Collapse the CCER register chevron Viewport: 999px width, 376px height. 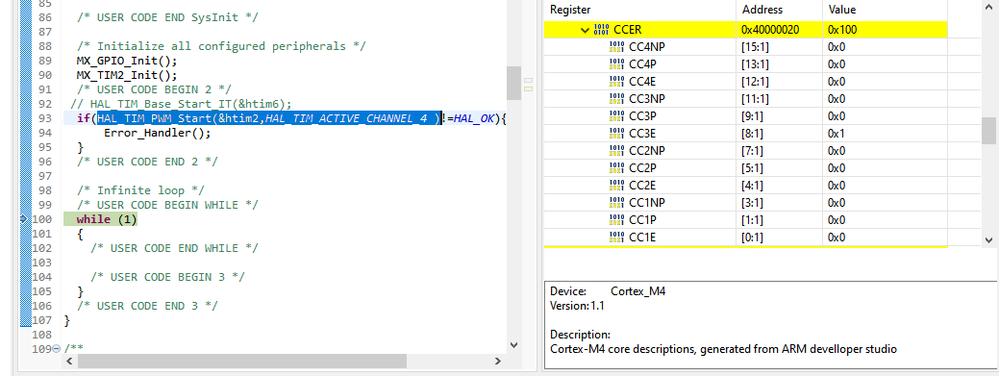tap(586, 29)
